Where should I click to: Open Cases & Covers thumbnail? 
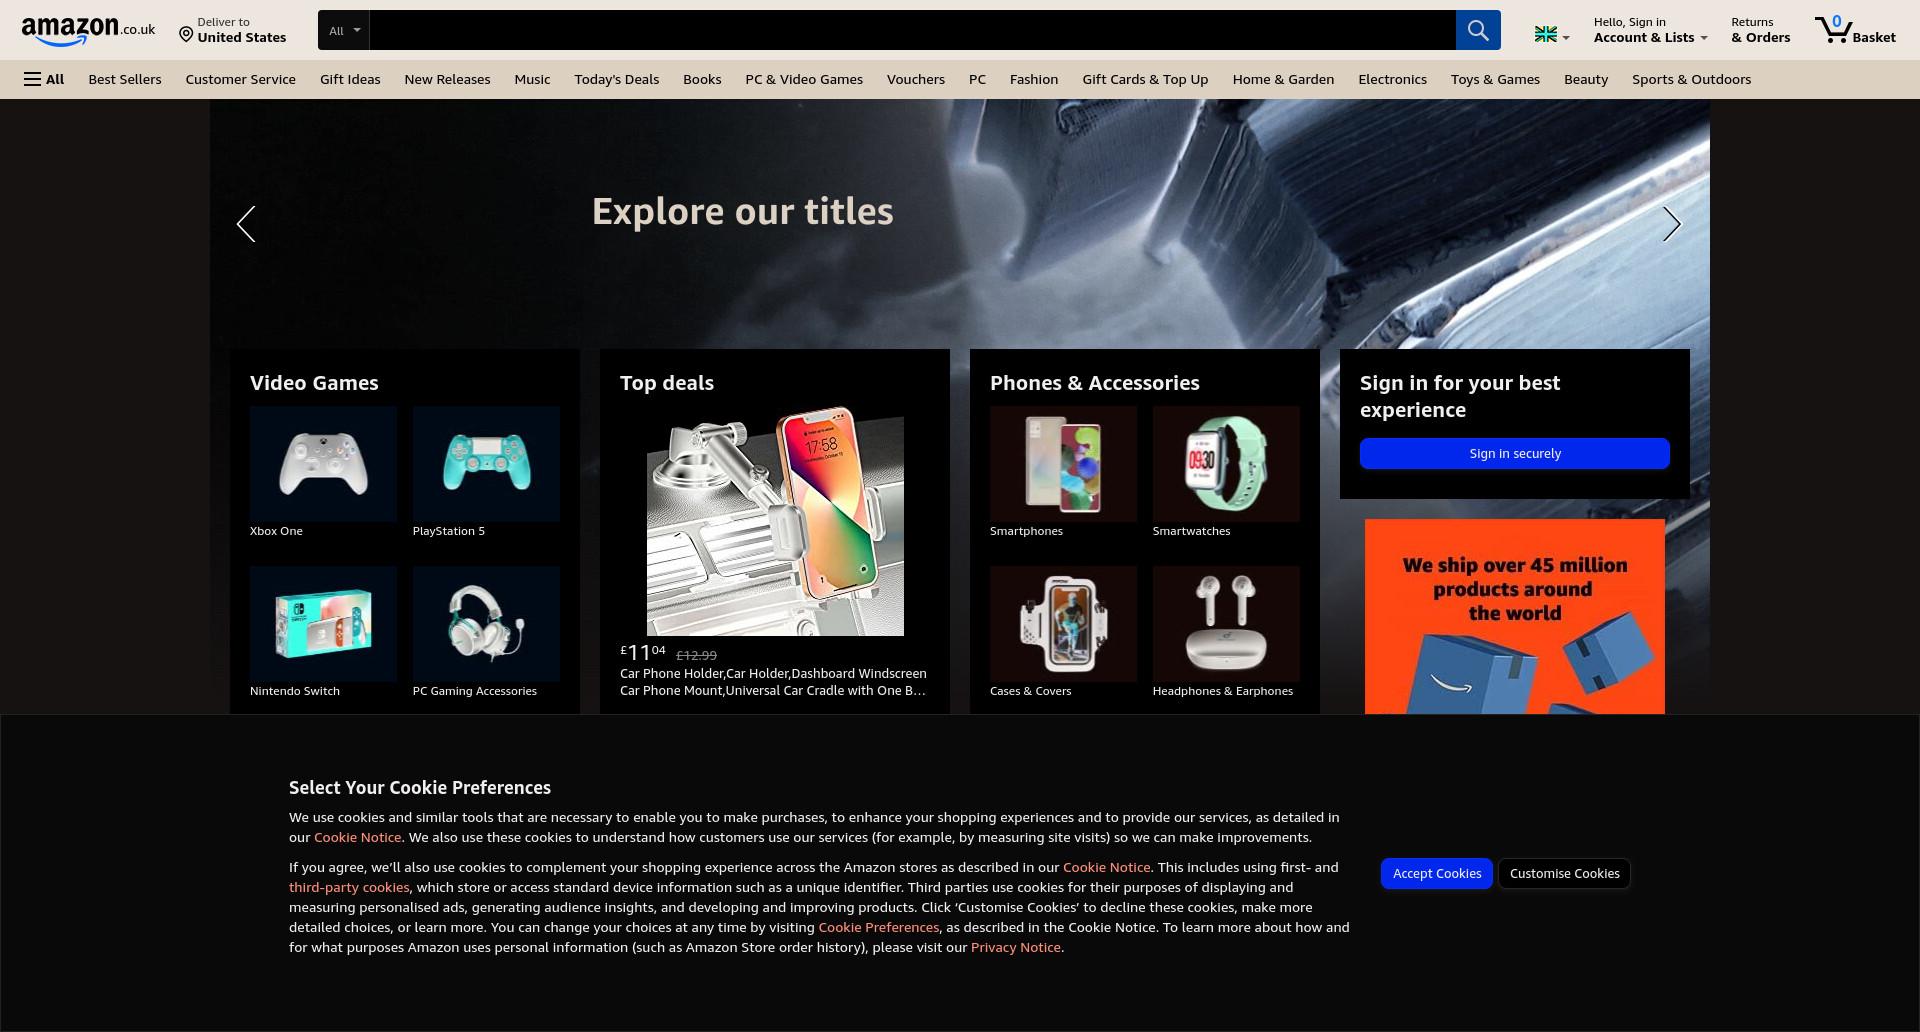[x=1063, y=624]
